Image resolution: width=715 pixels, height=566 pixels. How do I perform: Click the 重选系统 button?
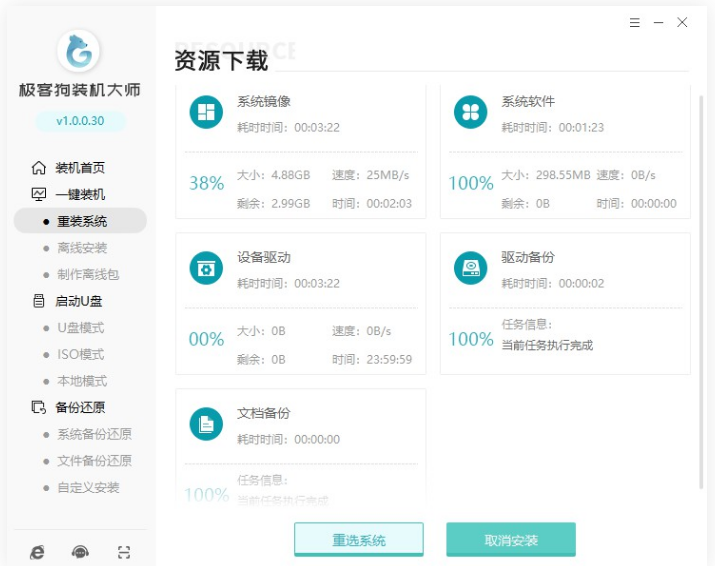pos(359,540)
